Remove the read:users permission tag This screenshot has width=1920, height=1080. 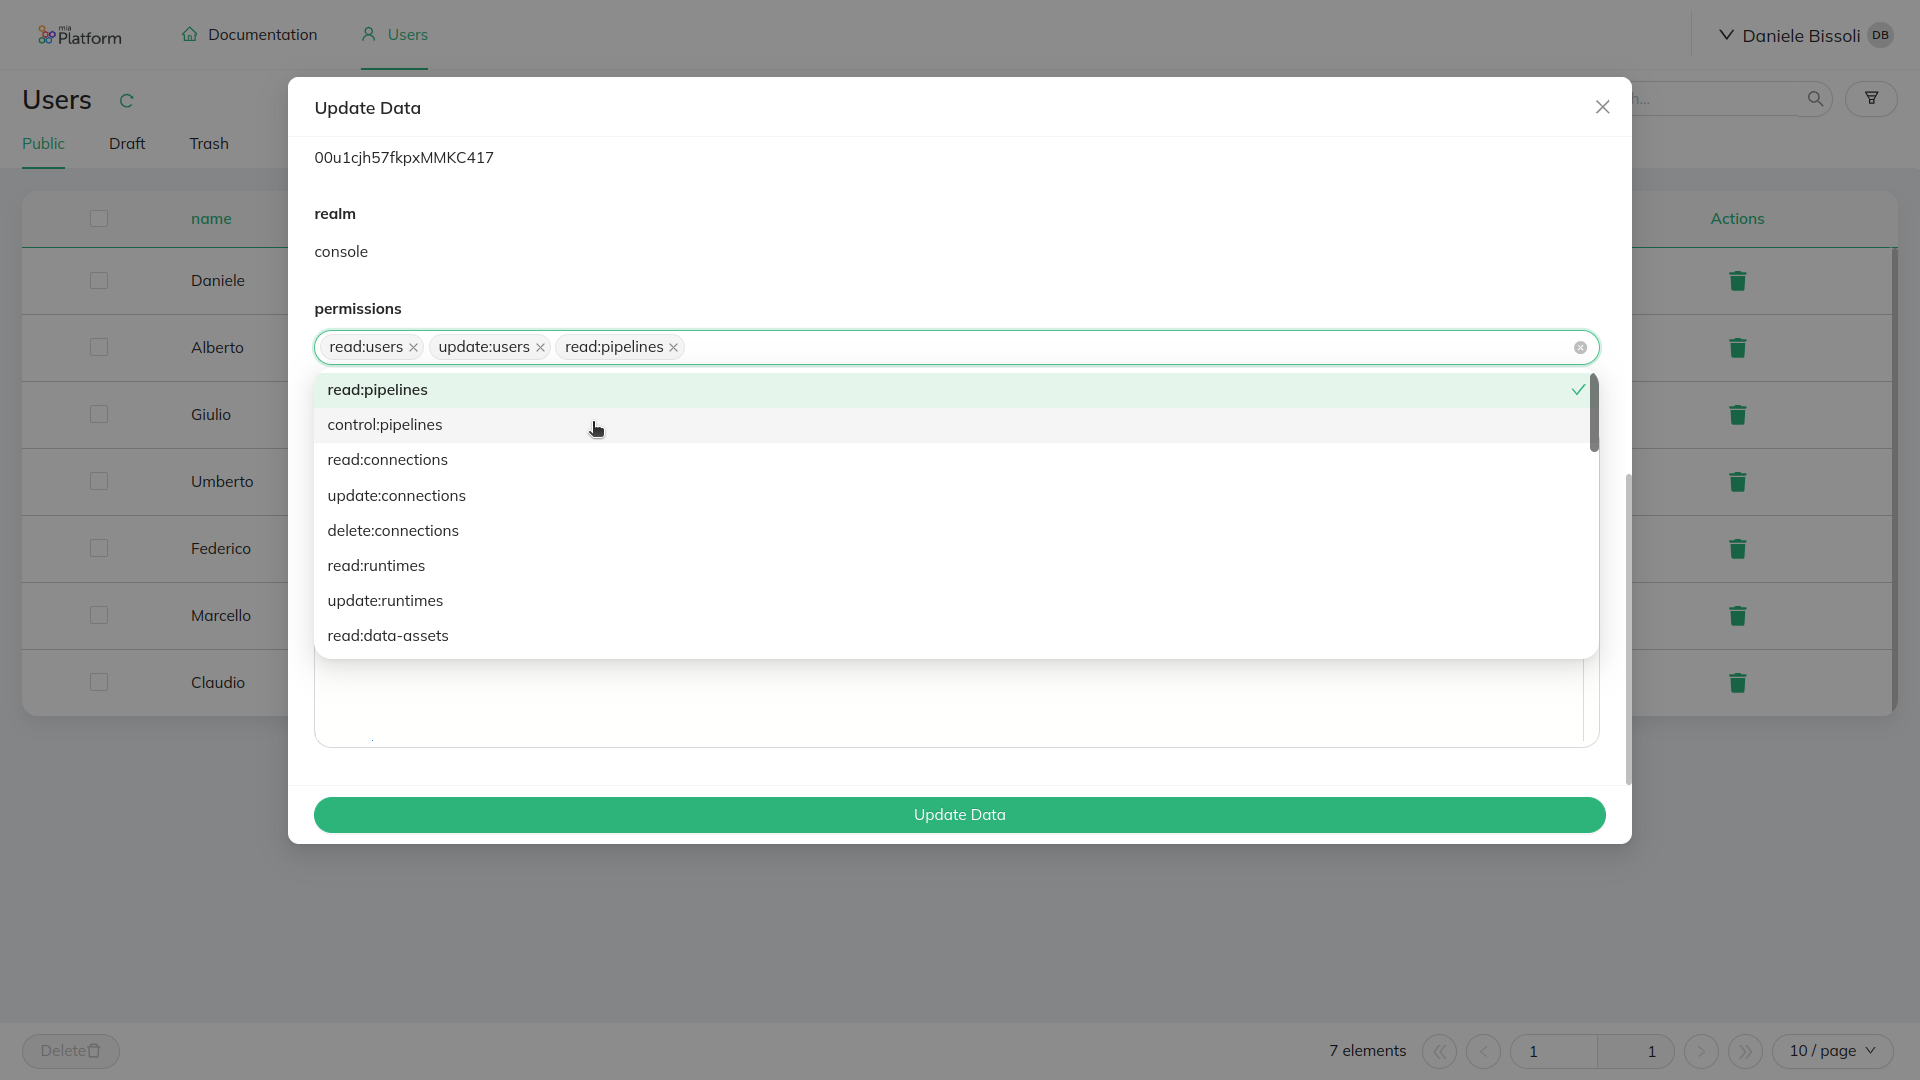(413, 347)
